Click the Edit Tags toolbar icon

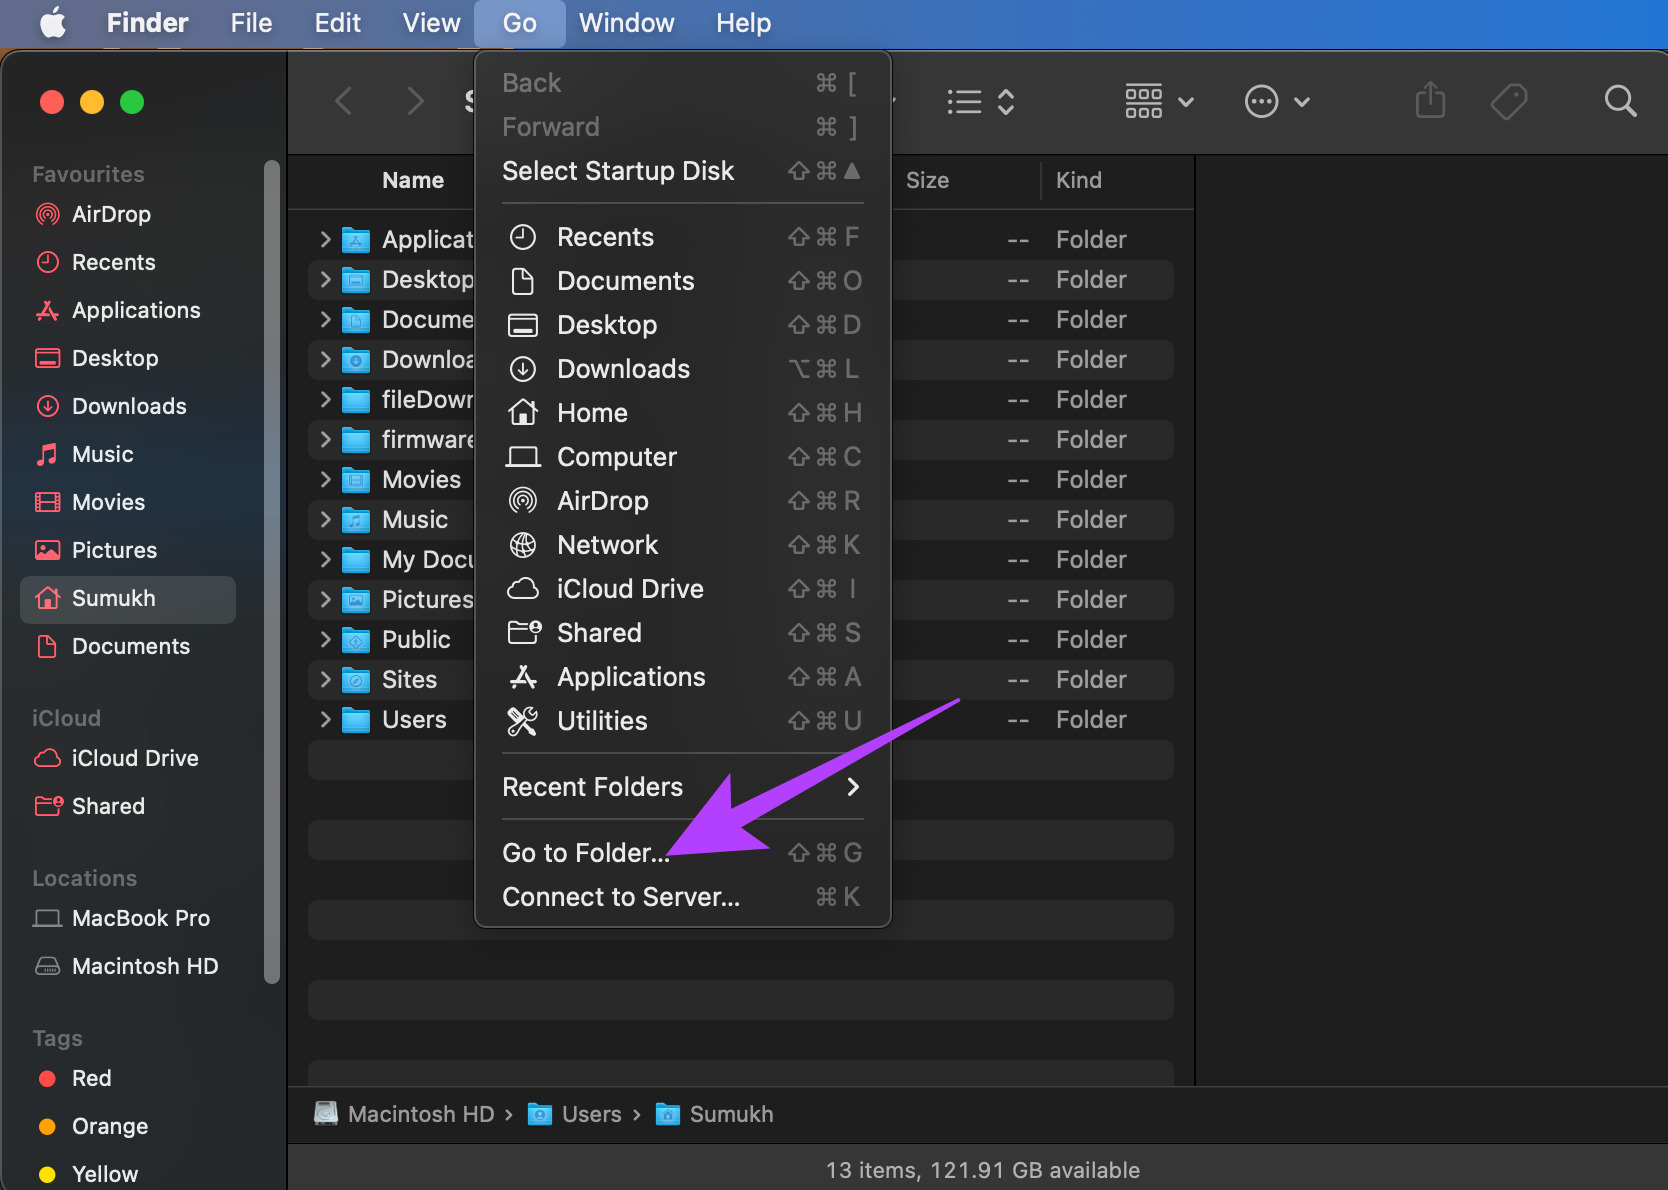[x=1509, y=101]
